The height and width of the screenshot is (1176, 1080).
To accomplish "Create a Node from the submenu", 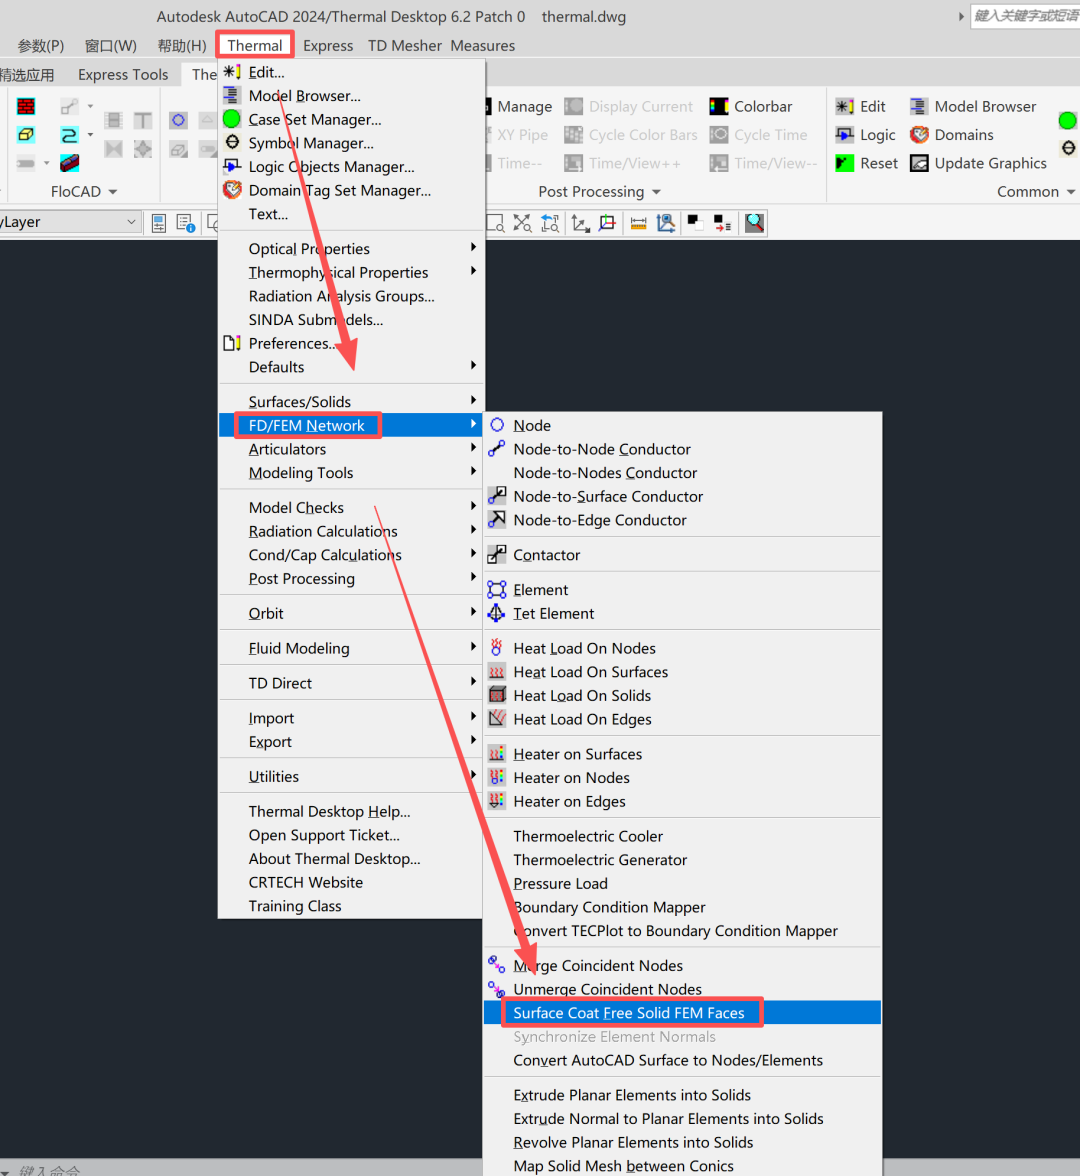I will tap(532, 425).
